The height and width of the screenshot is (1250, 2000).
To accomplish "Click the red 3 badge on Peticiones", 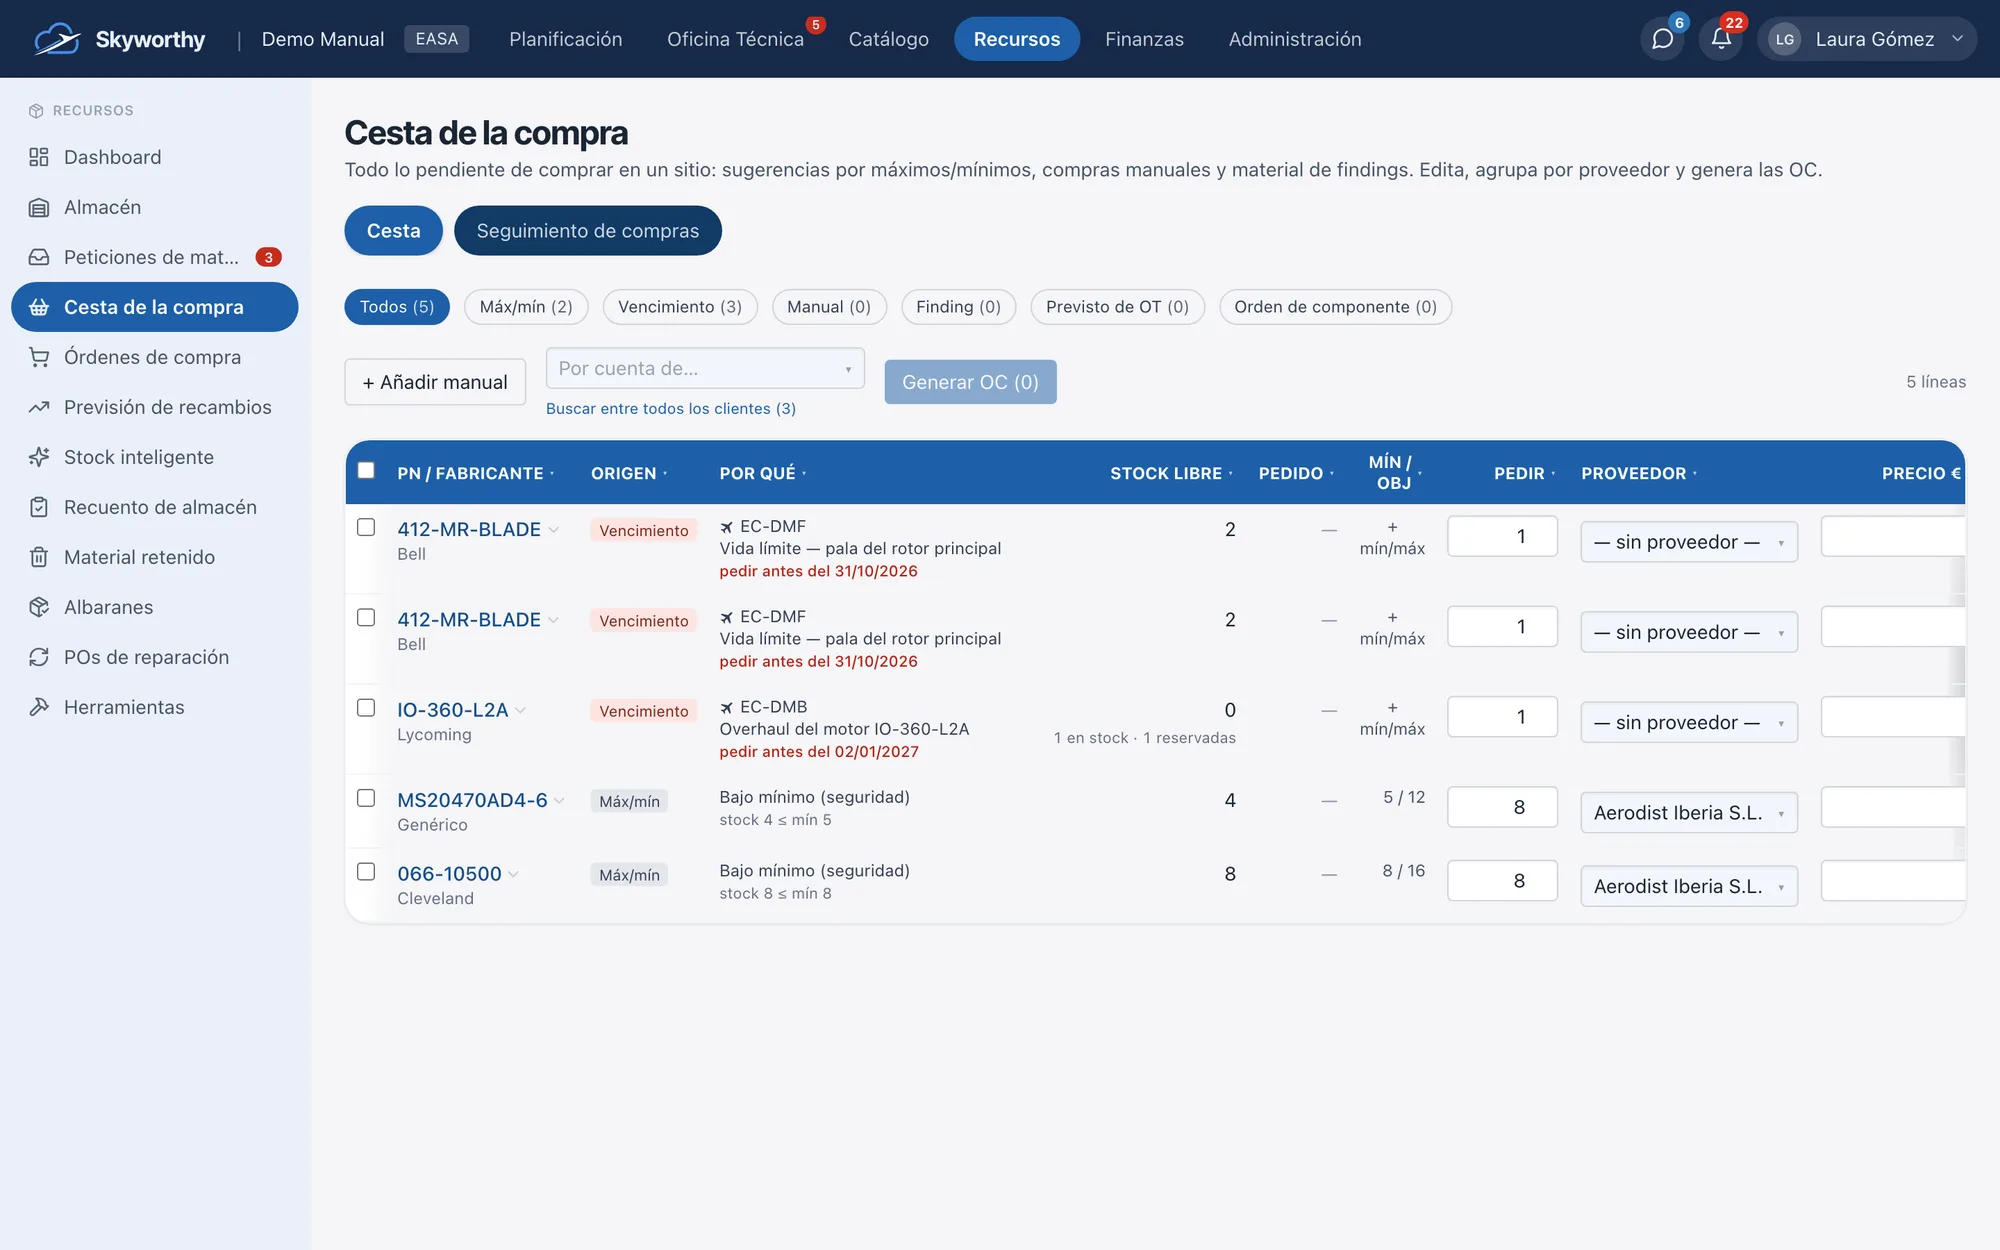I will [268, 257].
